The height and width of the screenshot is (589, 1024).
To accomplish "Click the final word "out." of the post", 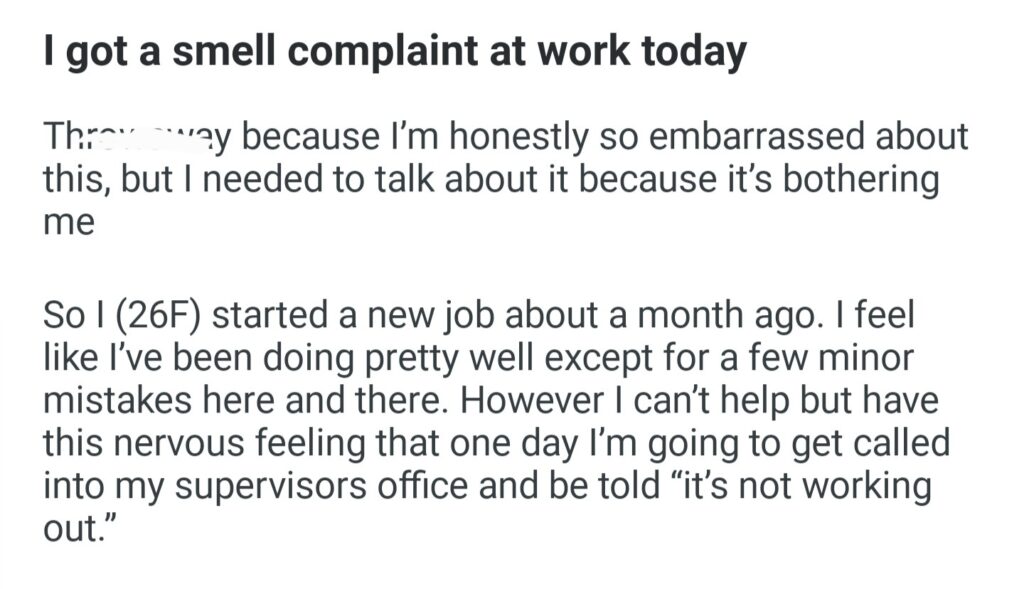I will pyautogui.click(x=75, y=528).
